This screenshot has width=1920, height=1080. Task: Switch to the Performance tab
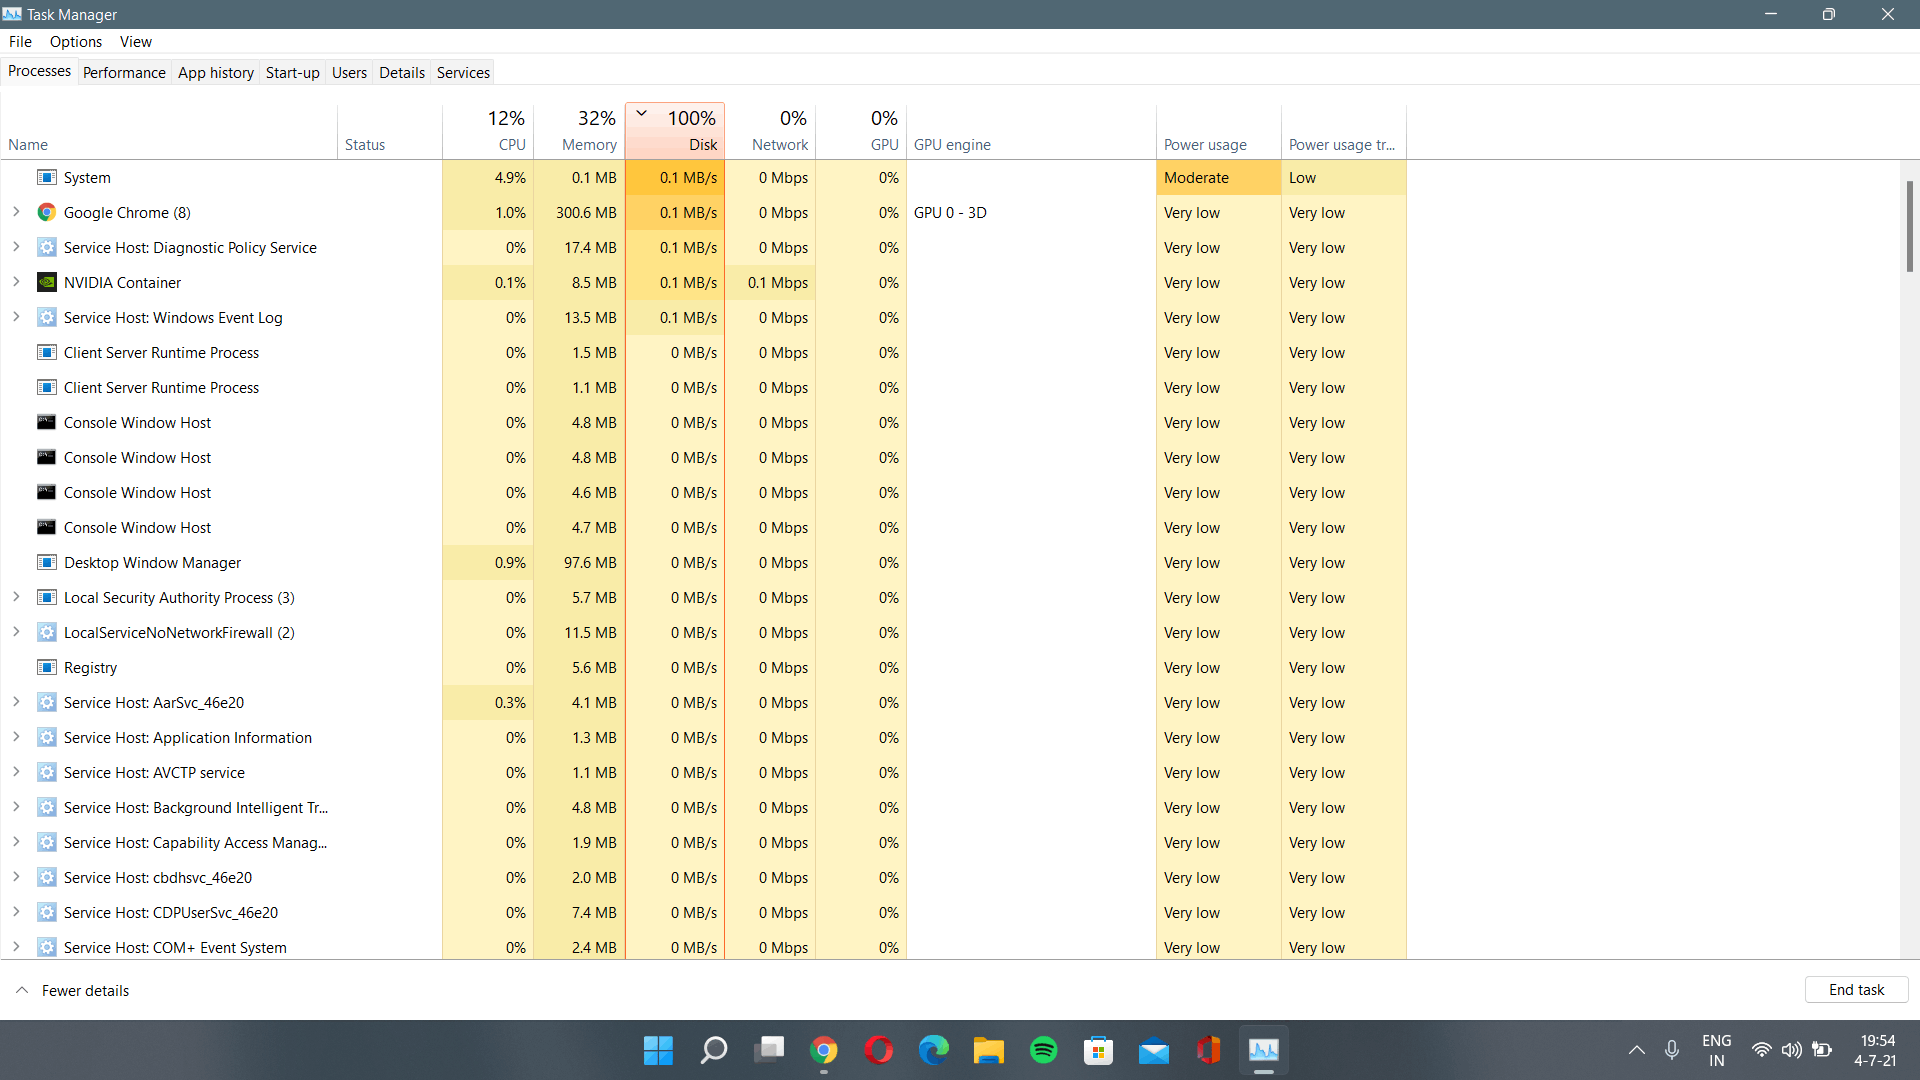(124, 72)
